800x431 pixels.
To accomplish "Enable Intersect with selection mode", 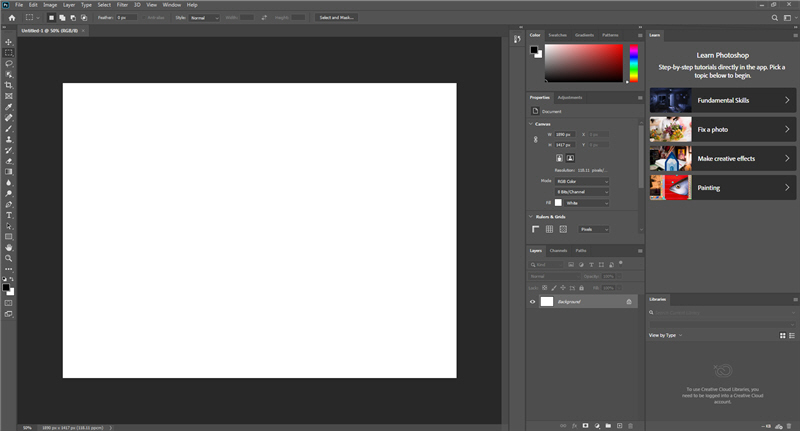I will [x=84, y=17].
